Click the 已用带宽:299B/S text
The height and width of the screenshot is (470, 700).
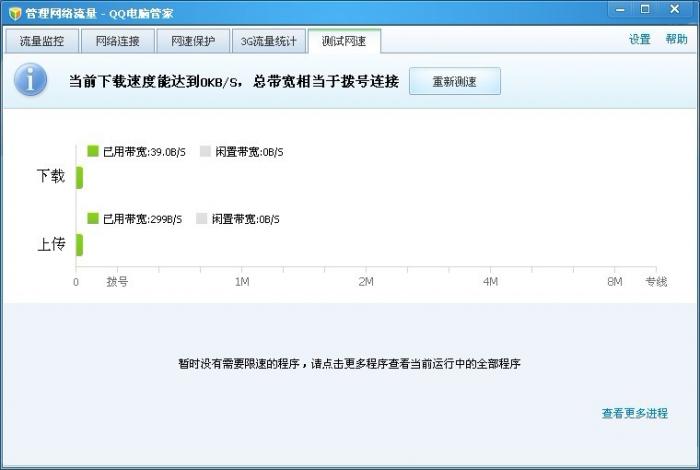(x=142, y=219)
